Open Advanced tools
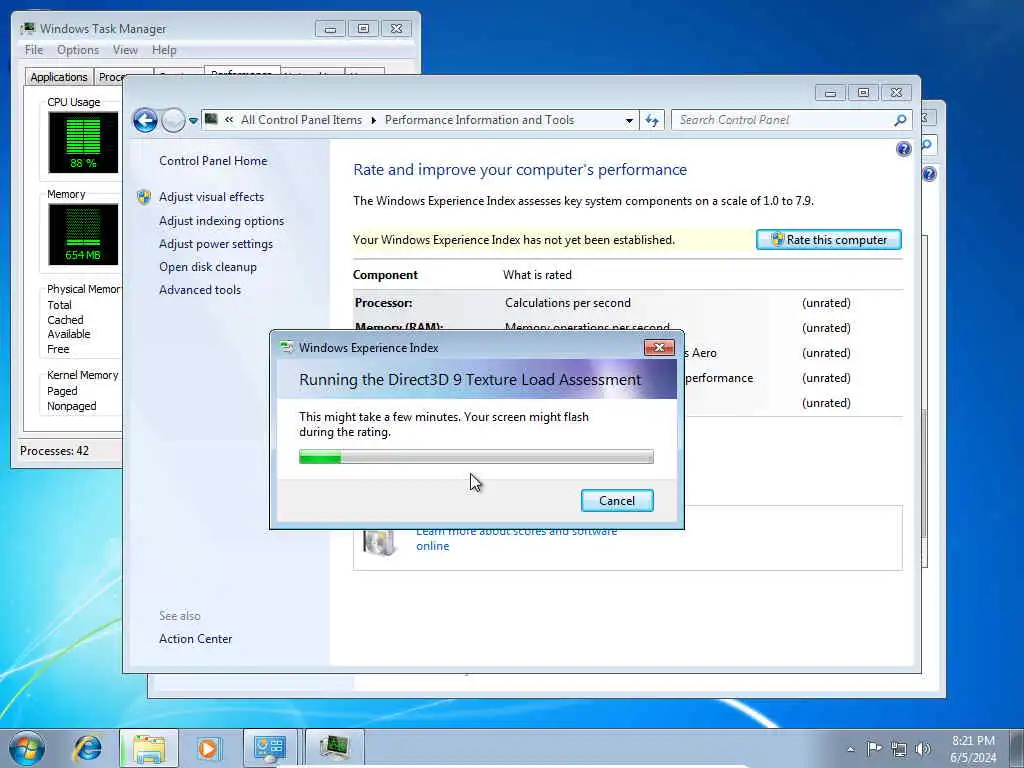Image resolution: width=1024 pixels, height=768 pixels. coord(200,289)
